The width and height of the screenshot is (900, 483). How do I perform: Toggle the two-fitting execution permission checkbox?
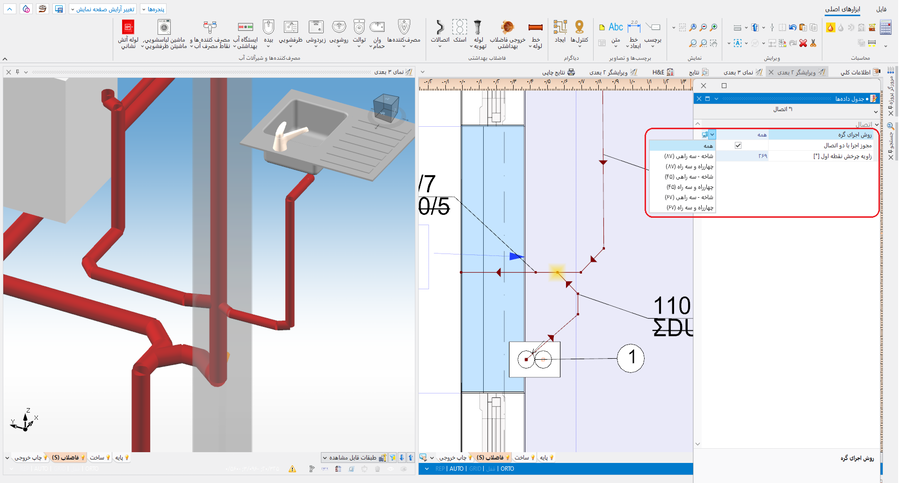click(x=738, y=145)
